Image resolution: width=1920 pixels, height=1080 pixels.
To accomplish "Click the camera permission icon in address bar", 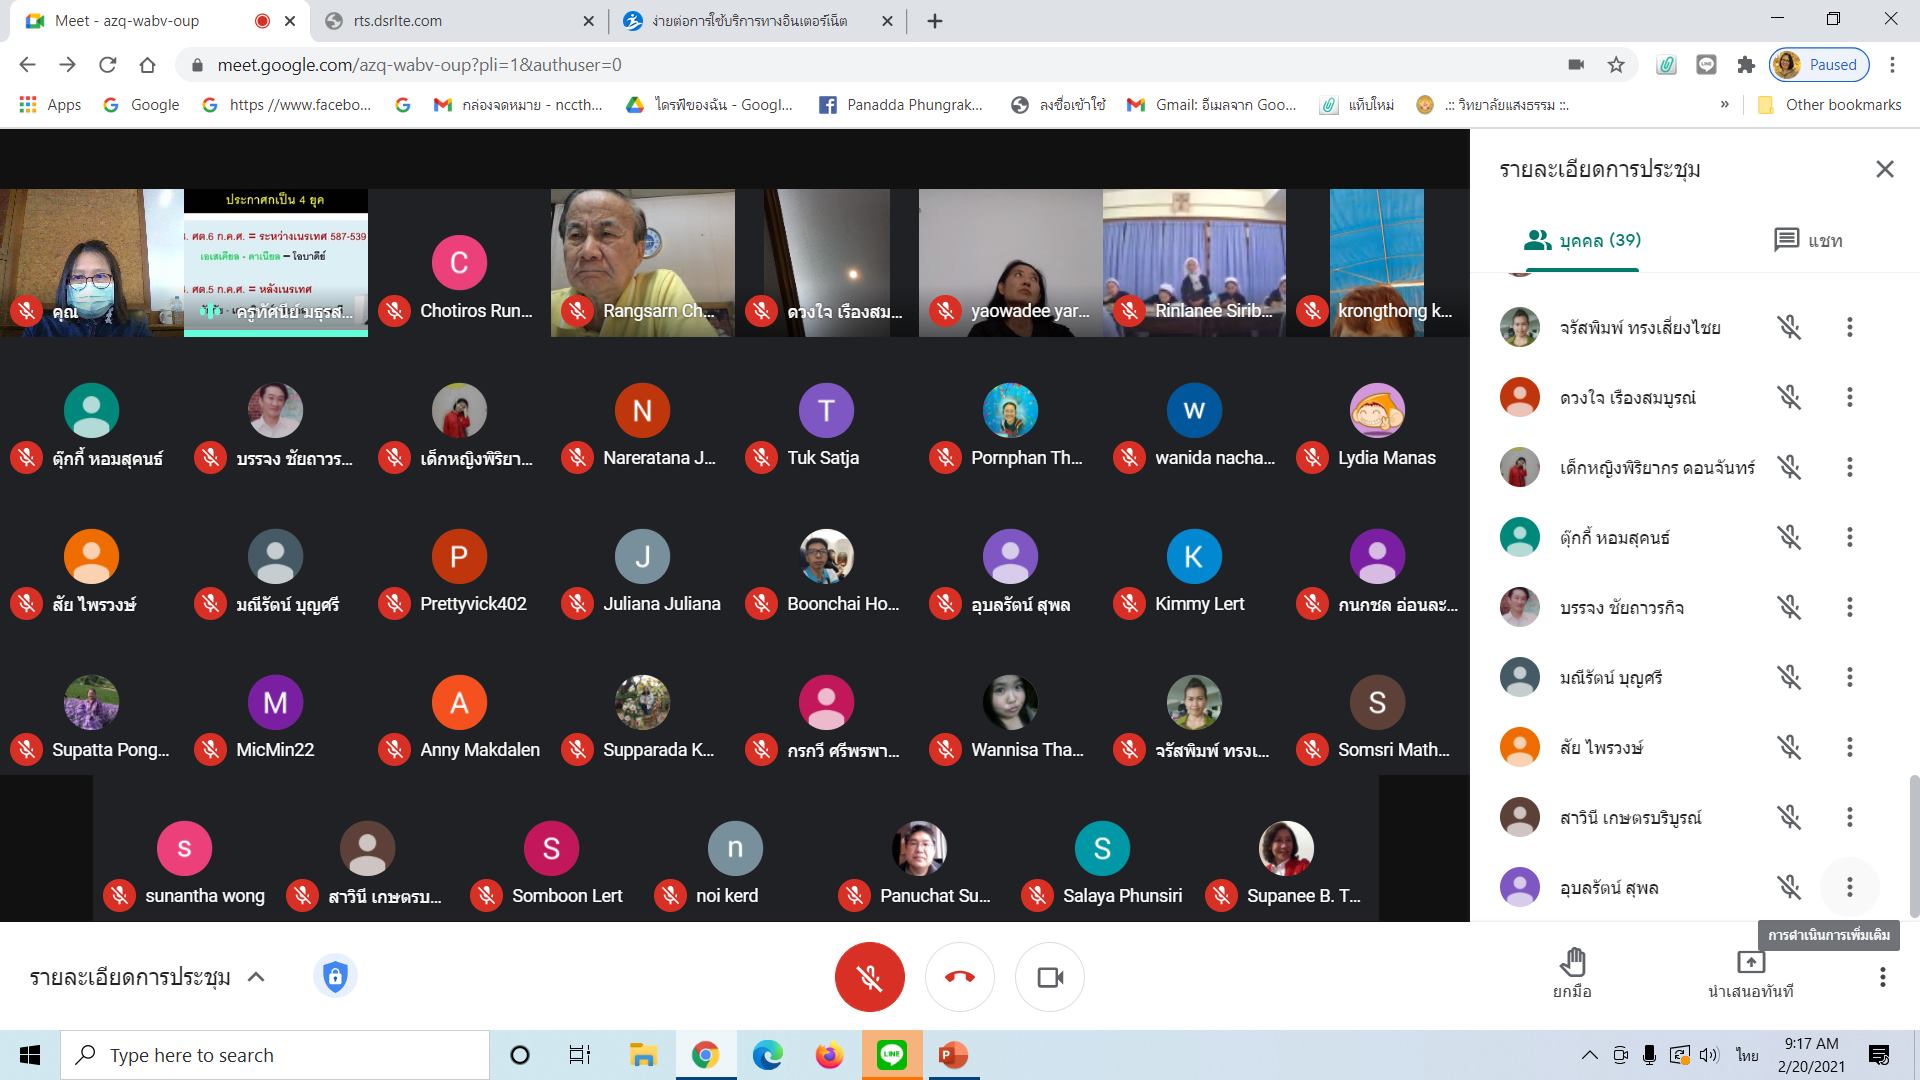I will tap(1576, 65).
